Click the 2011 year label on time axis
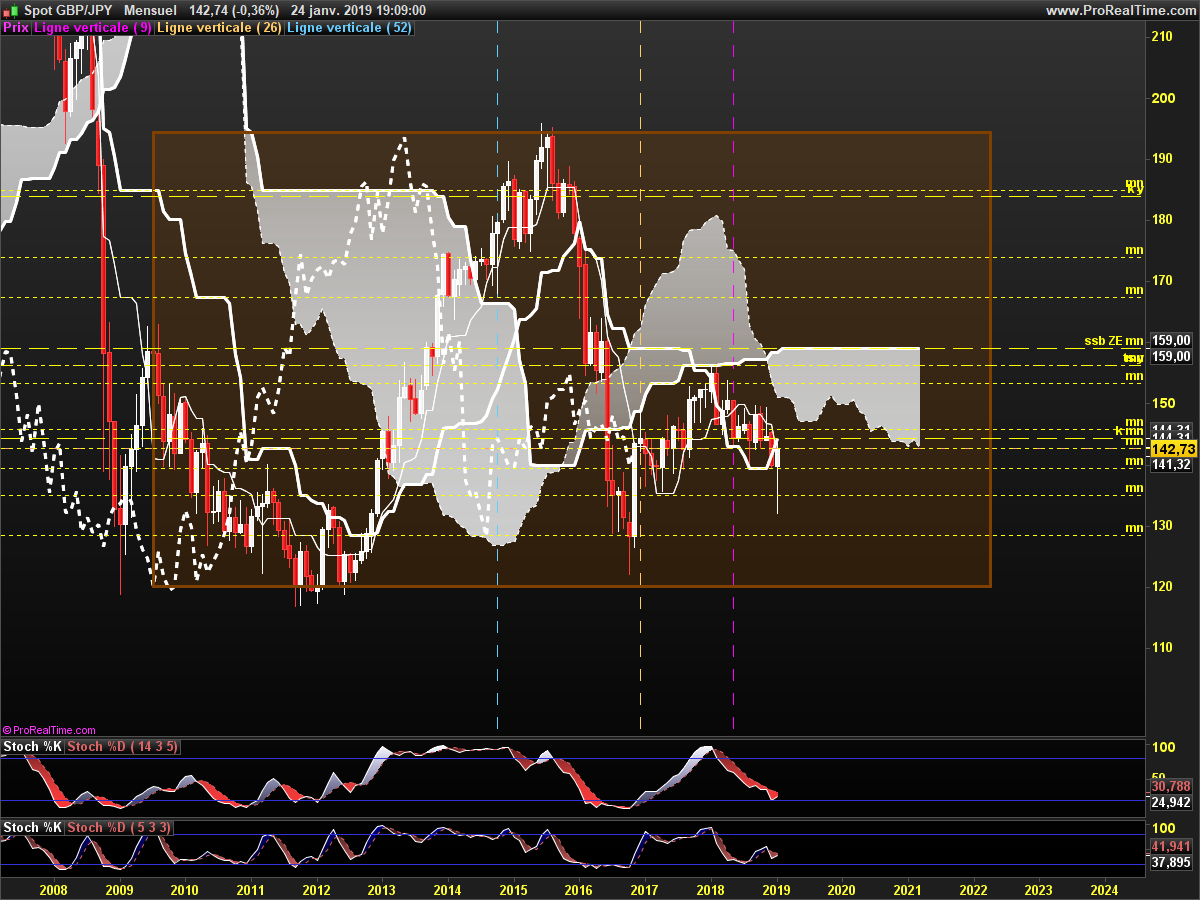 pos(250,889)
